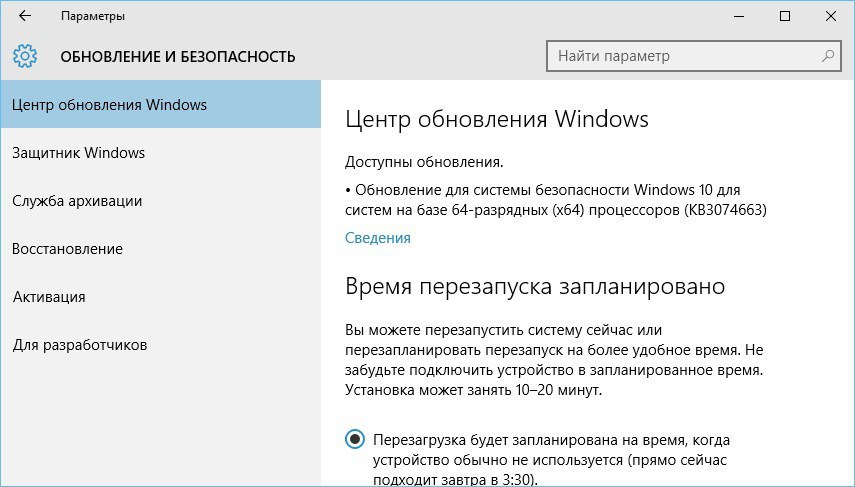The image size is (855, 487).
Task: Click the back arrow in the title bar
Action: coord(25,16)
